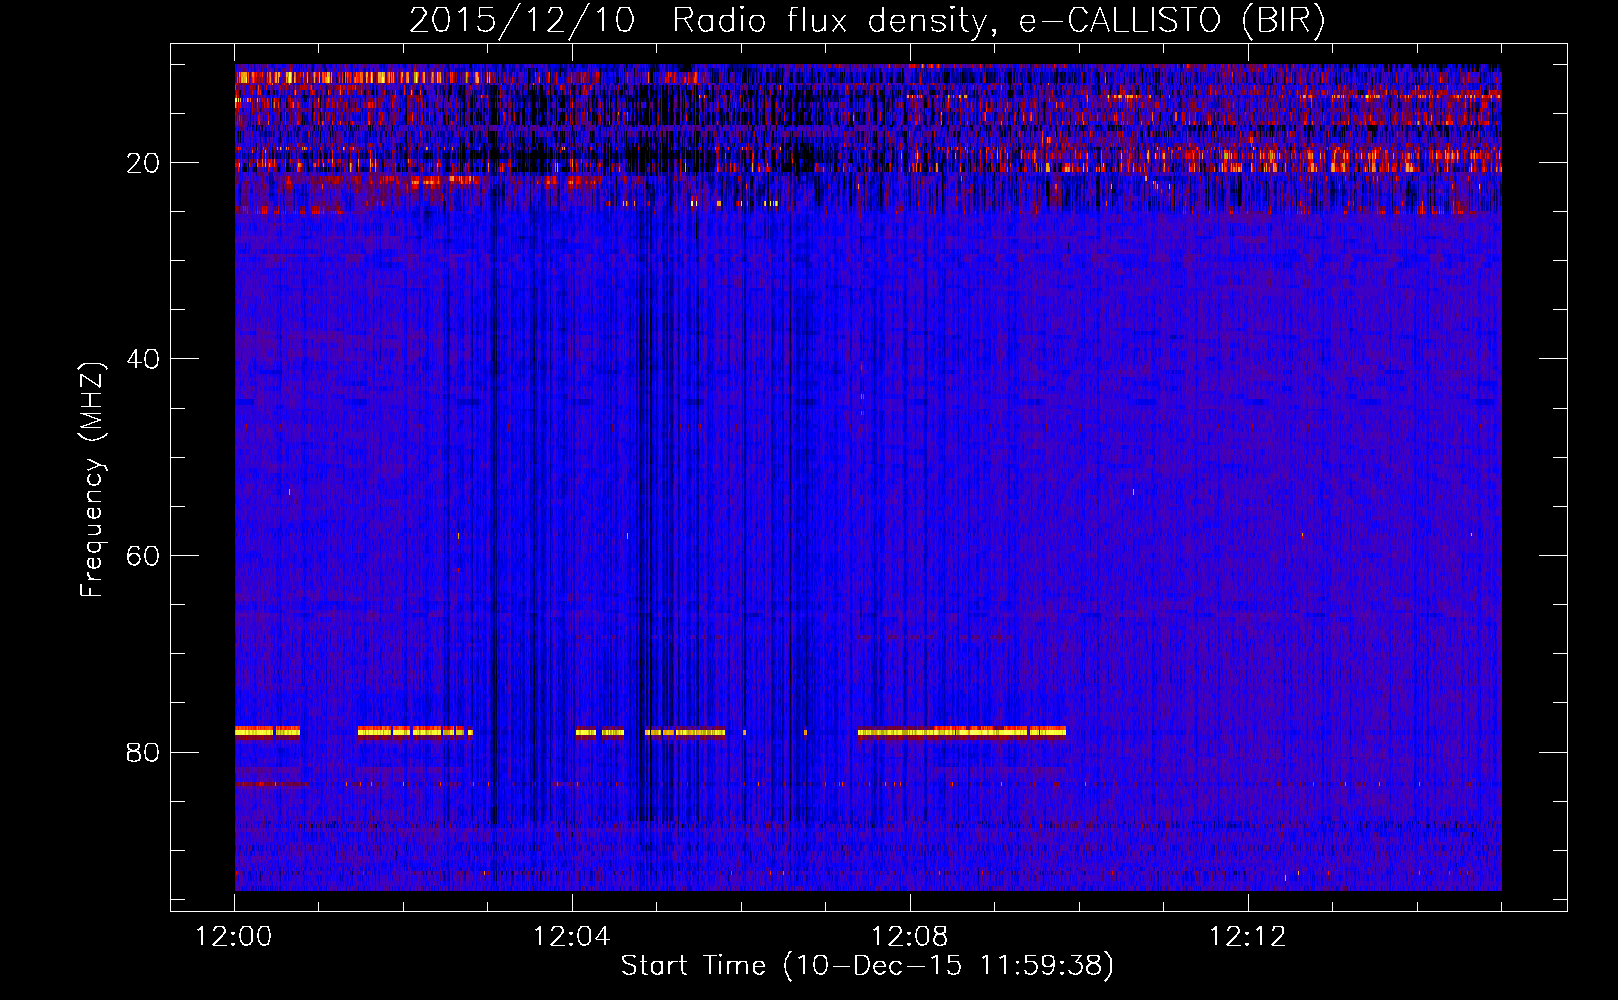This screenshot has width=1618, height=1000.
Task: Click the '12:12' time axis label
Action: (x=1247, y=937)
